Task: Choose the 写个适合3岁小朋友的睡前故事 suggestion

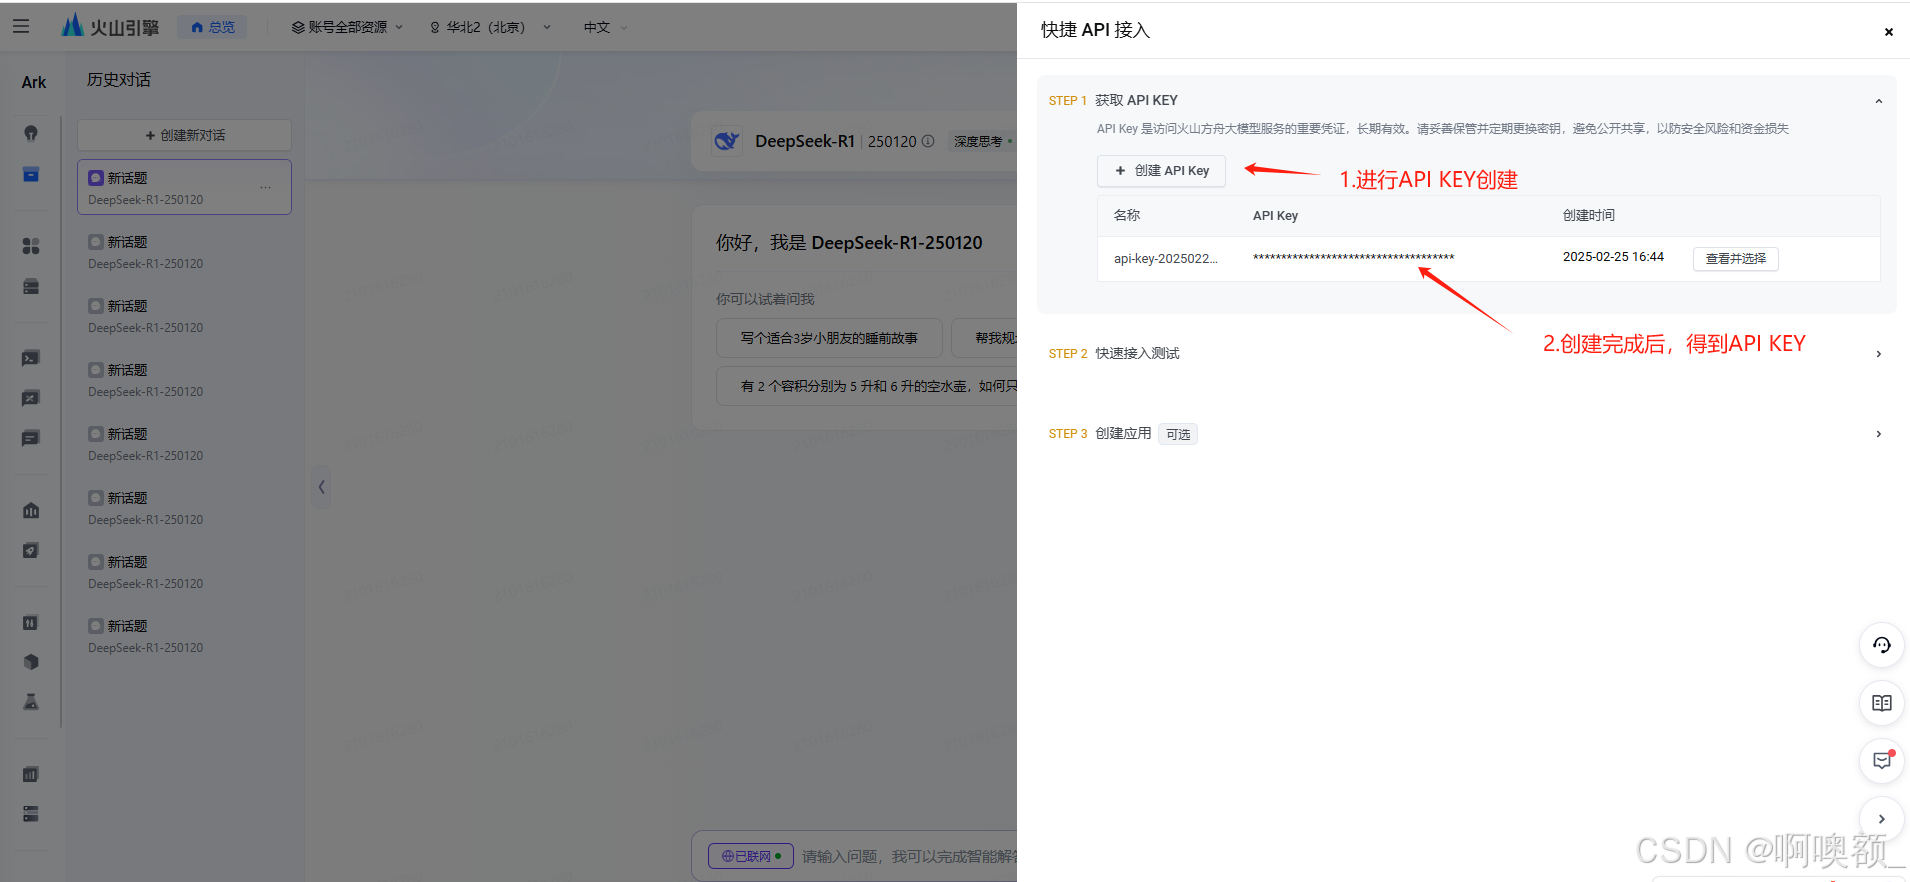Action: [x=829, y=338]
